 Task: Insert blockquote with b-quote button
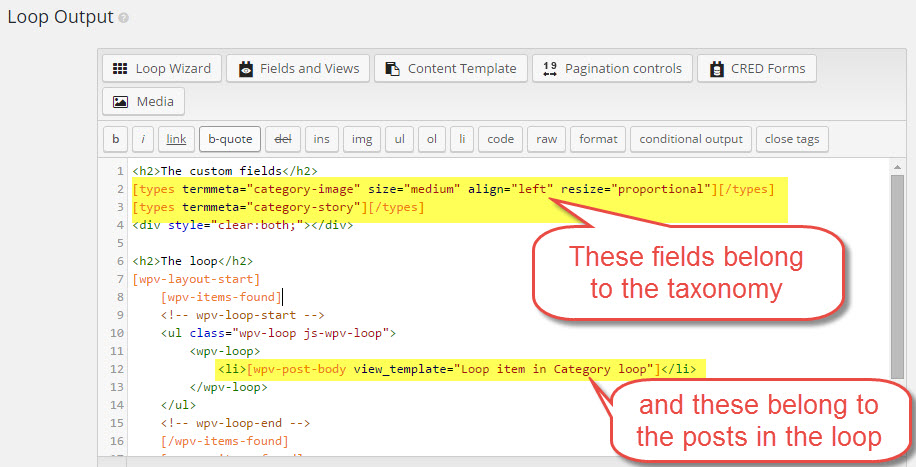[230, 139]
